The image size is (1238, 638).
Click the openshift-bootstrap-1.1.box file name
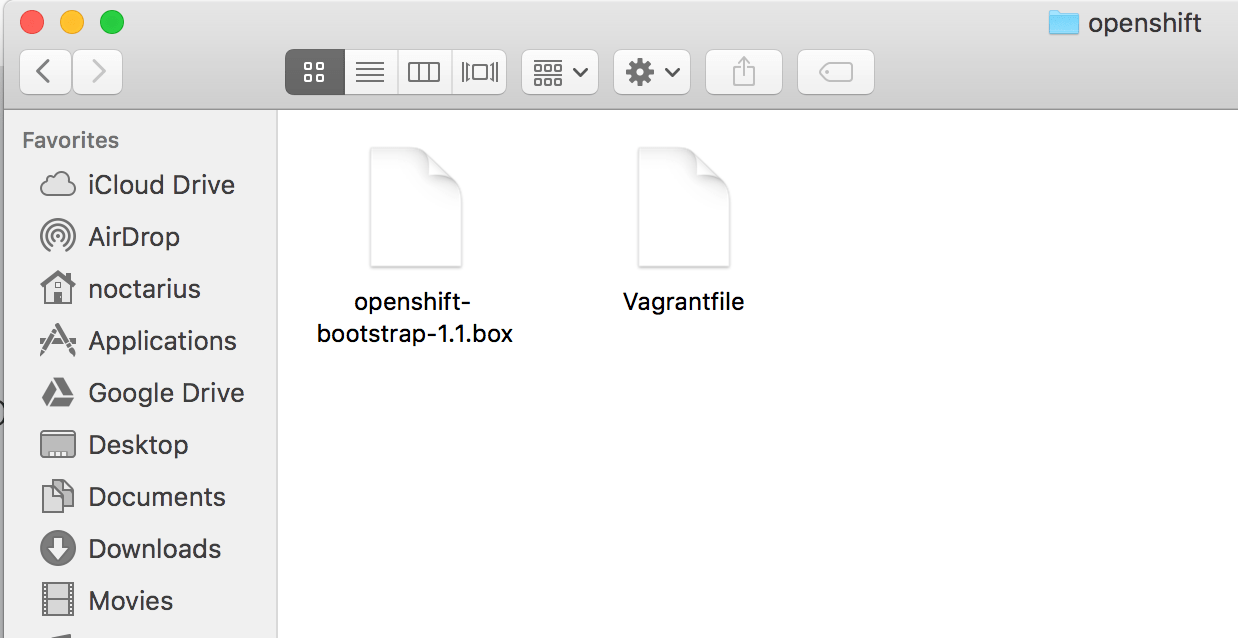point(415,318)
